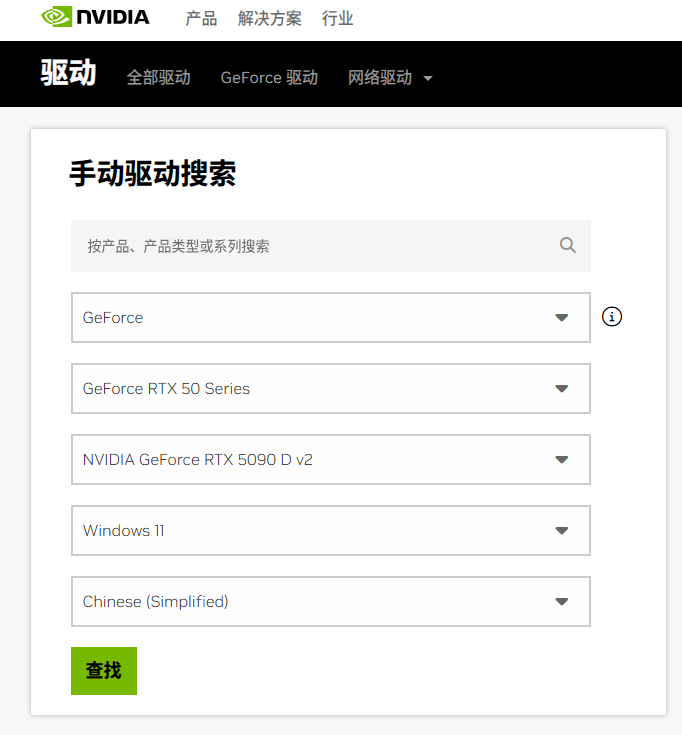Click the 驱动 heading link
682x735 pixels.
click(x=68, y=73)
